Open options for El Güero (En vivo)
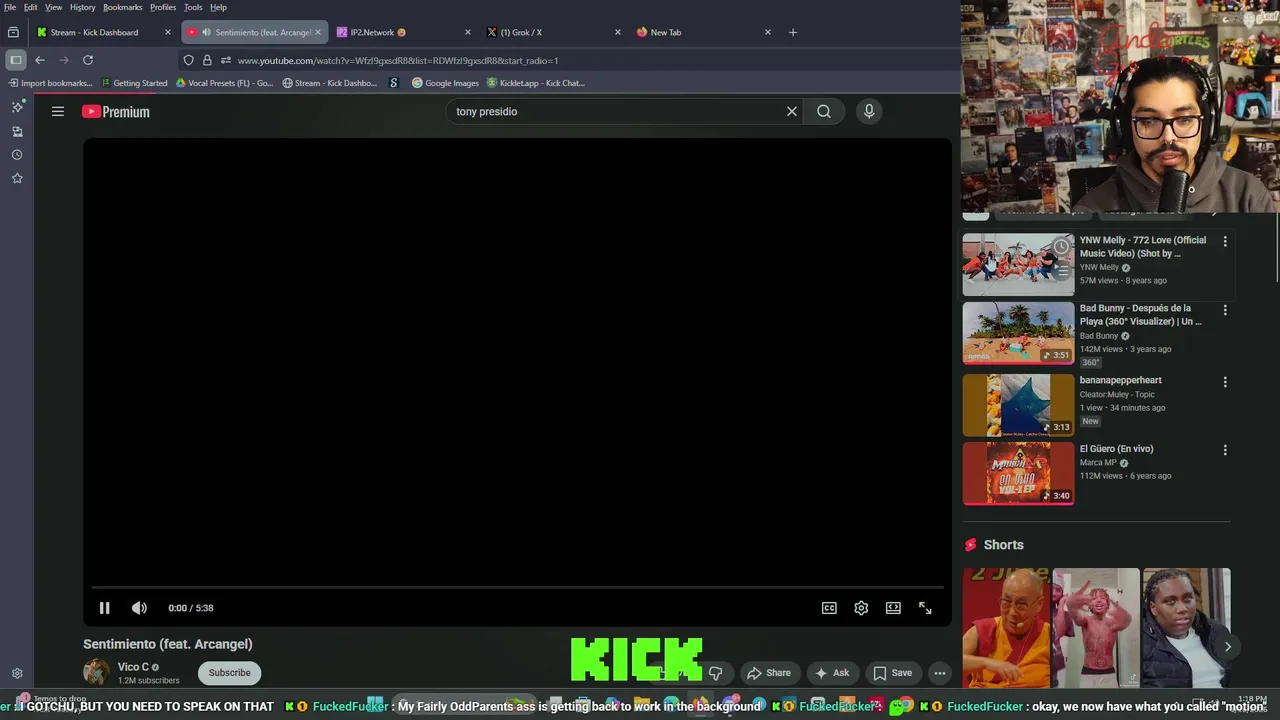 (1225, 450)
